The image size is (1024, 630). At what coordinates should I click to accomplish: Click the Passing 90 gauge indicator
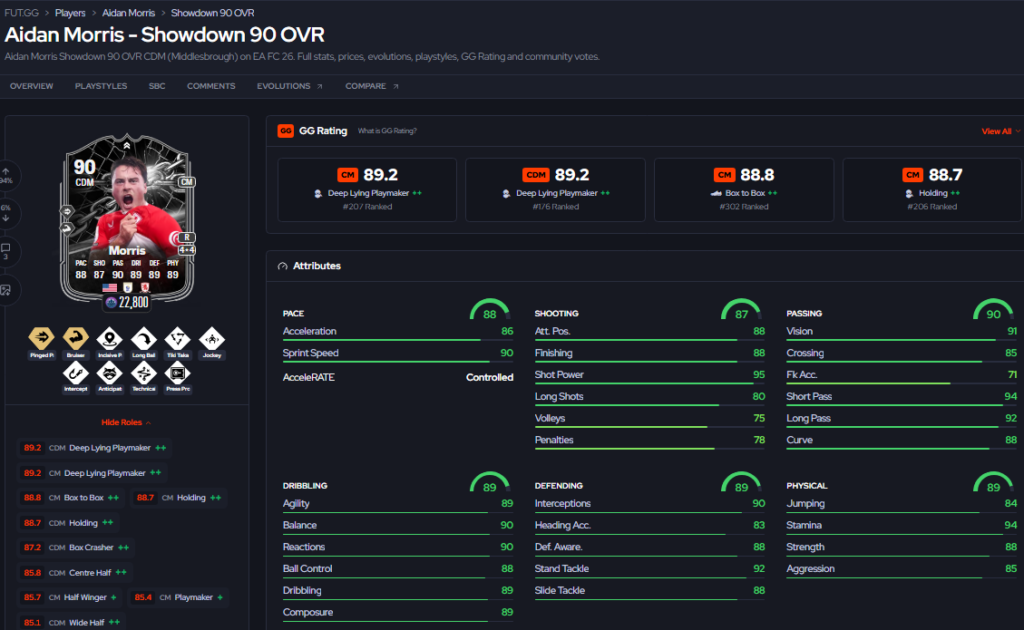tap(993, 310)
